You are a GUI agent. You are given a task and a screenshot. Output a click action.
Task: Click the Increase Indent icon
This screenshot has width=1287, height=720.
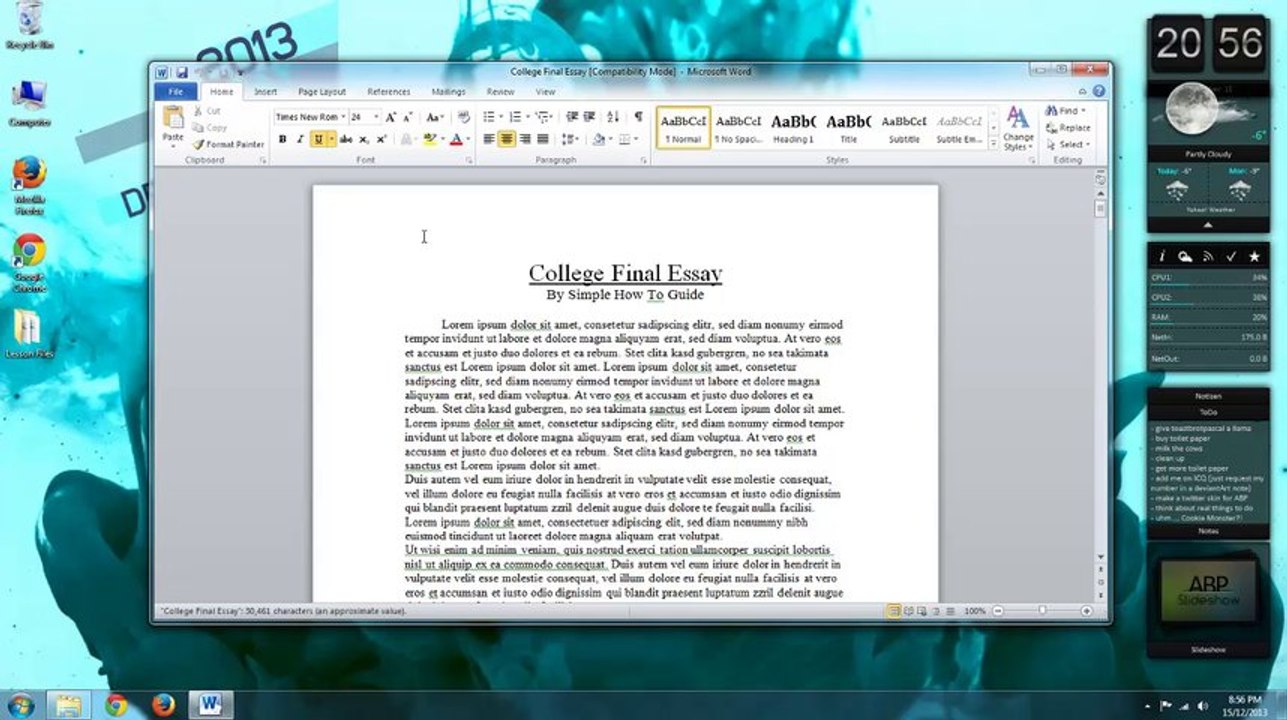pyautogui.click(x=590, y=117)
